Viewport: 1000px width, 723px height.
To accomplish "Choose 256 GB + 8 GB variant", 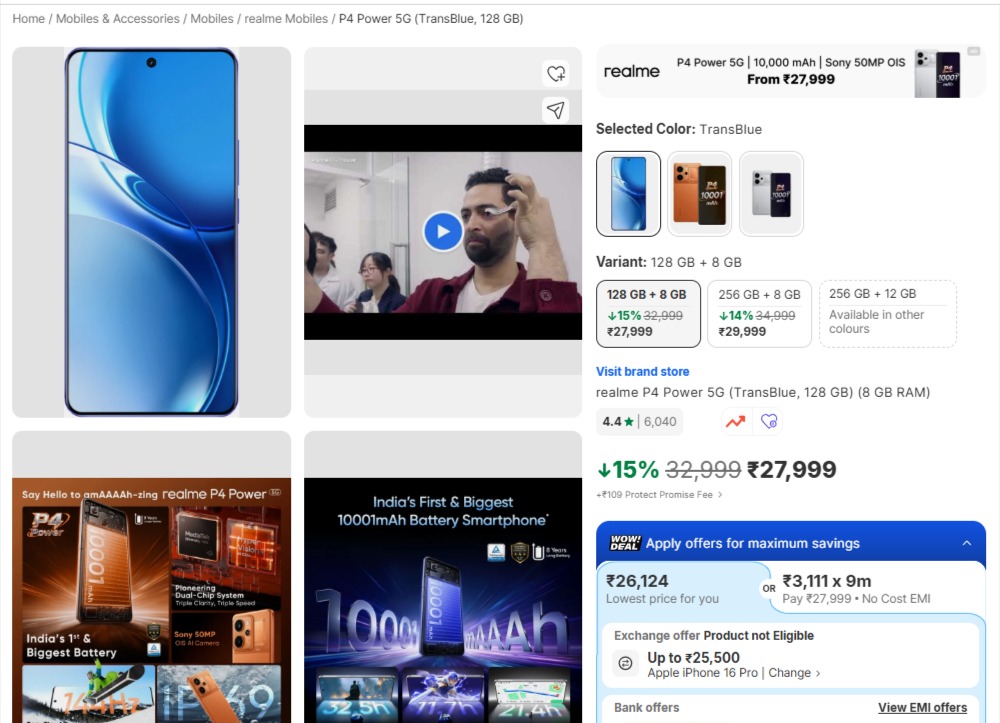I will point(759,314).
